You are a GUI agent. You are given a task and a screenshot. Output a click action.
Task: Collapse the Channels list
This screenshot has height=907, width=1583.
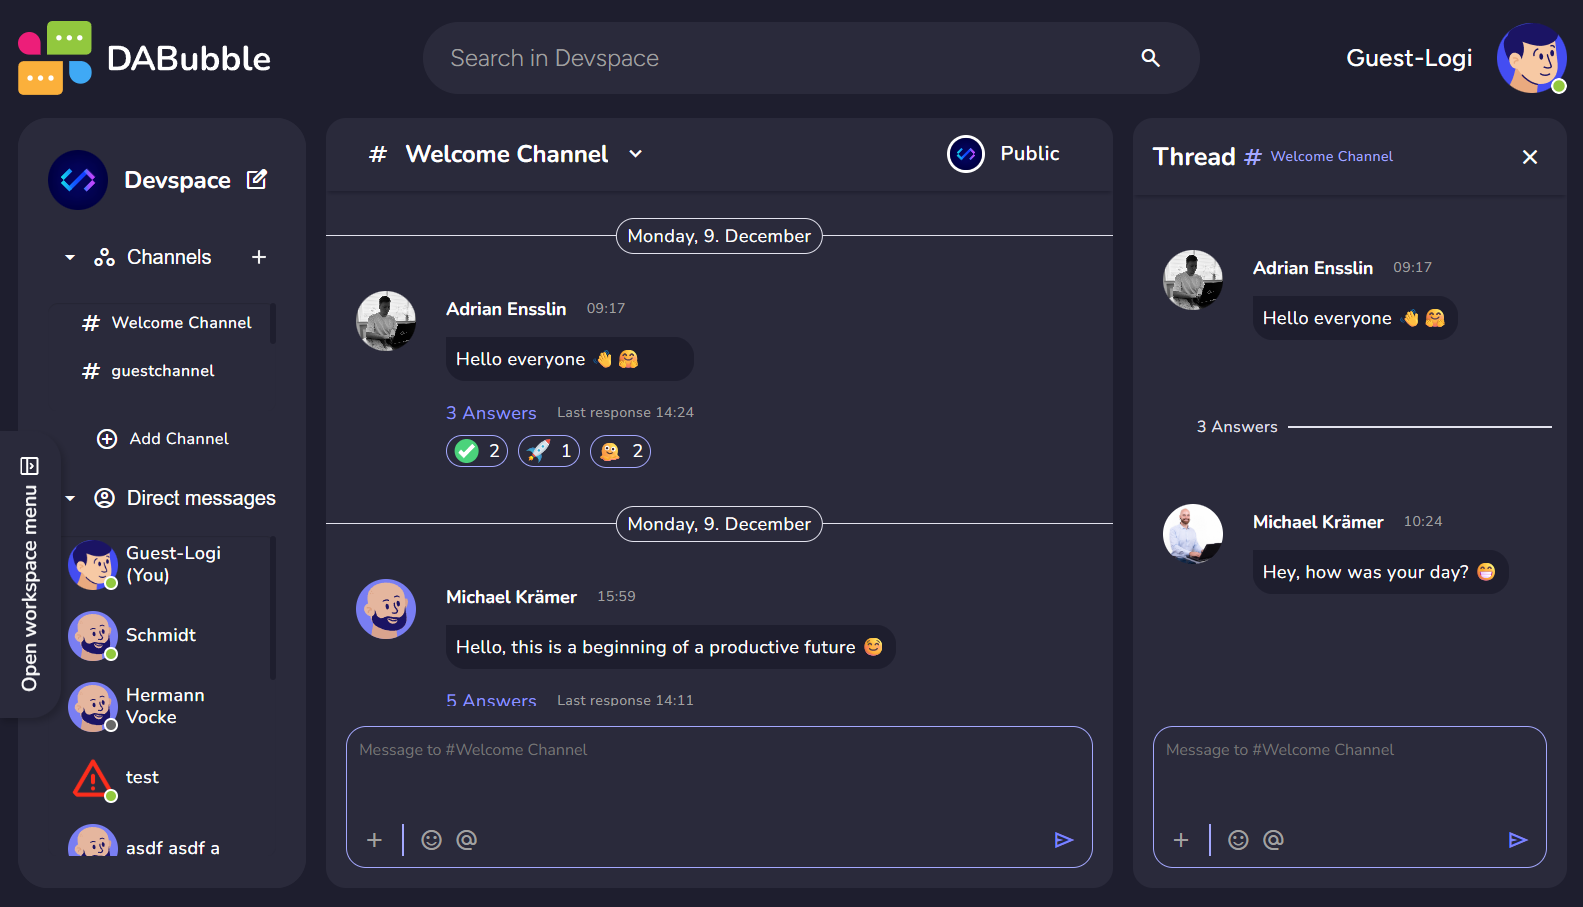pyautogui.click(x=70, y=258)
